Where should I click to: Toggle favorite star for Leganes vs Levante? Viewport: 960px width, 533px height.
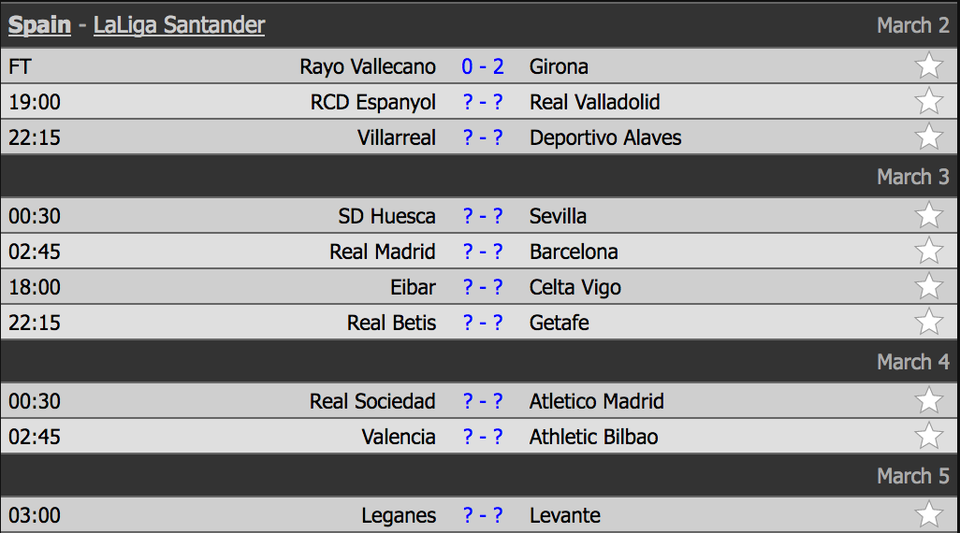(929, 515)
